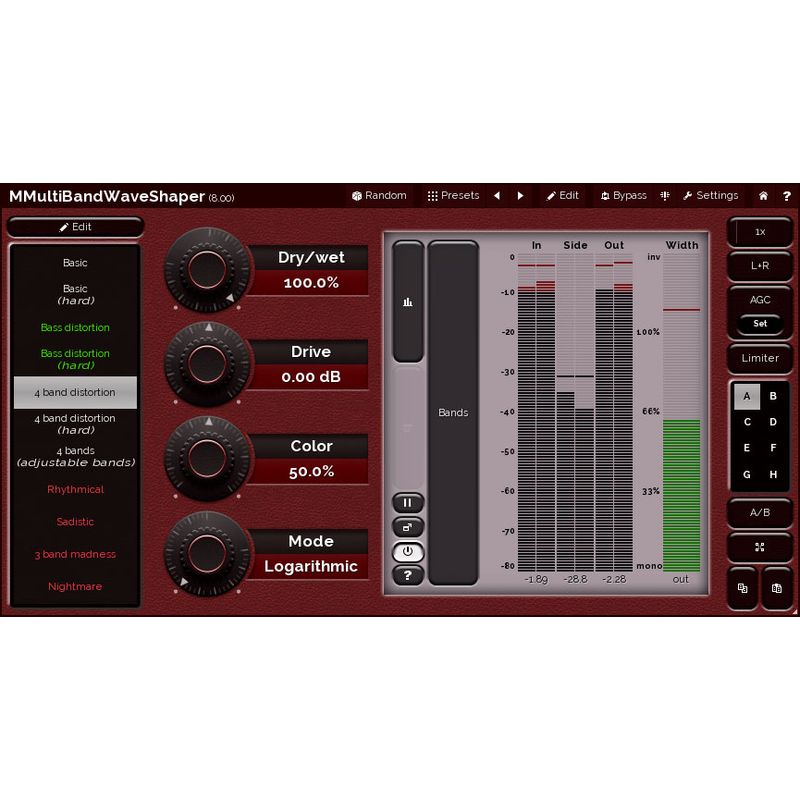This screenshot has width=800, height=800.
Task: Open the Presets browser
Action: coord(453,196)
